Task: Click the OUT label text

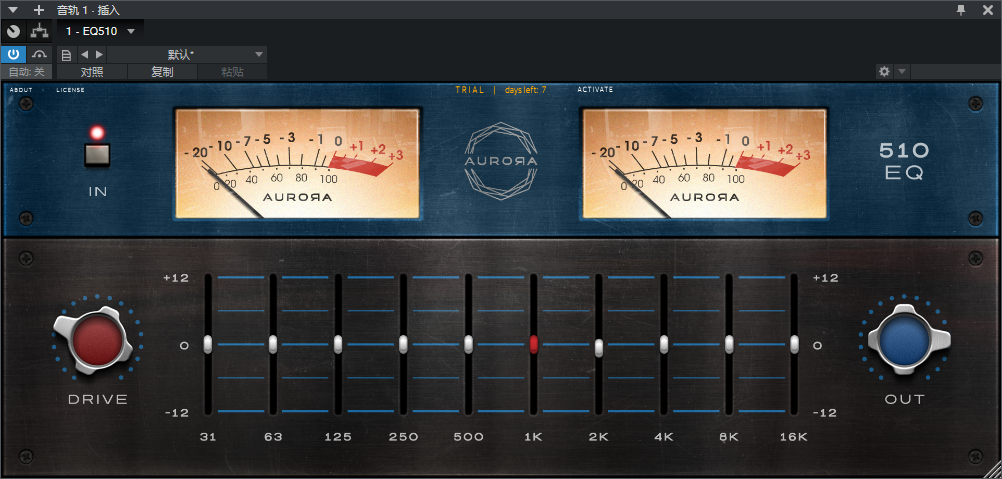Action: point(904,400)
